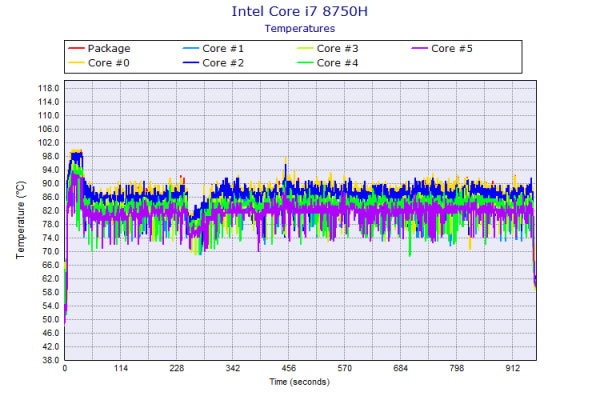This screenshot has height=400, width=600.
Task: Click the 110.0 y-axis value
Action: pyautogui.click(x=49, y=115)
